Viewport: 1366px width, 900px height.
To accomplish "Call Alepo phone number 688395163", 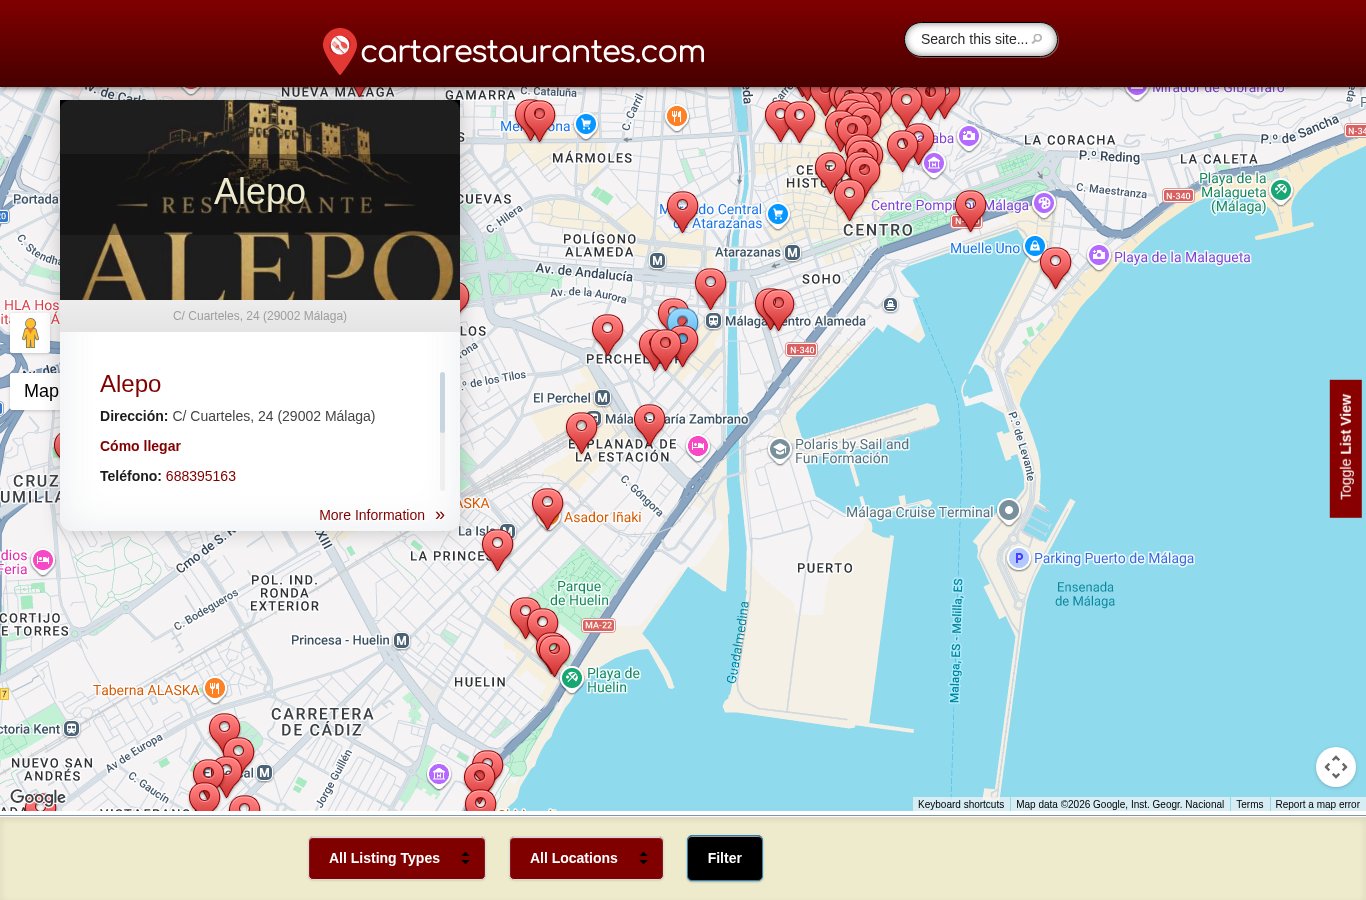I will tap(201, 476).
